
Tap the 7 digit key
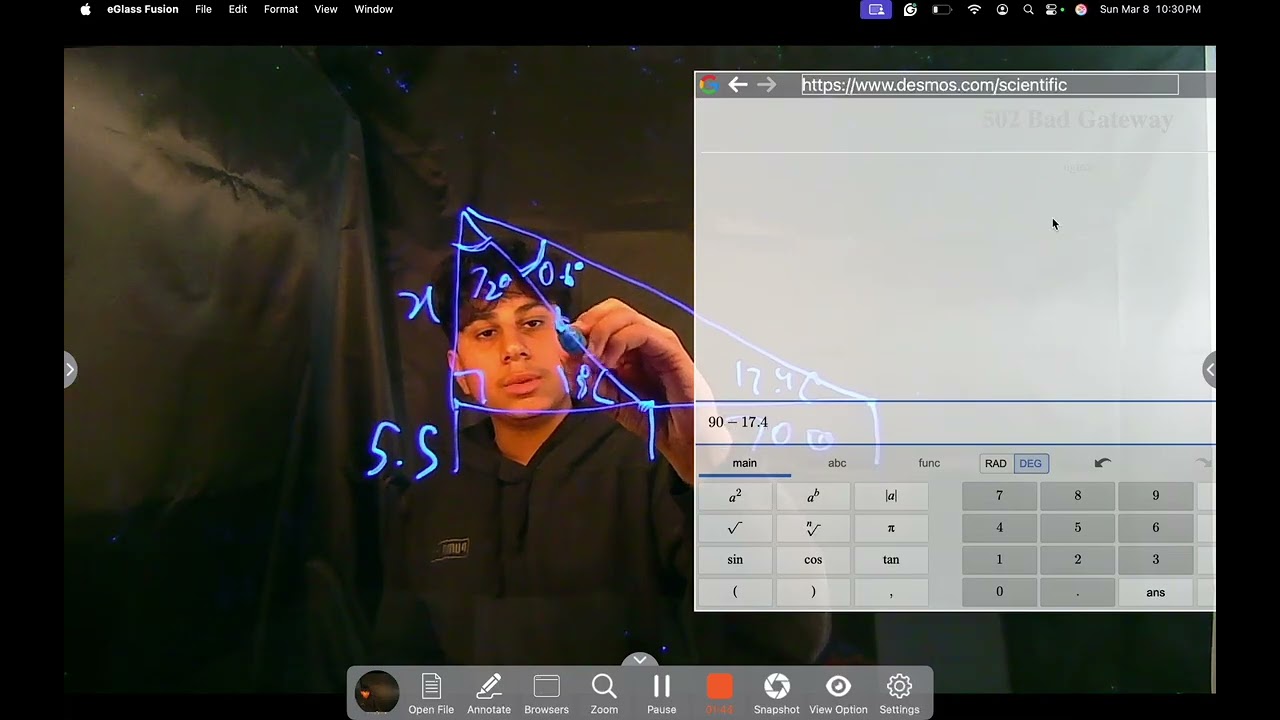[x=999, y=496]
